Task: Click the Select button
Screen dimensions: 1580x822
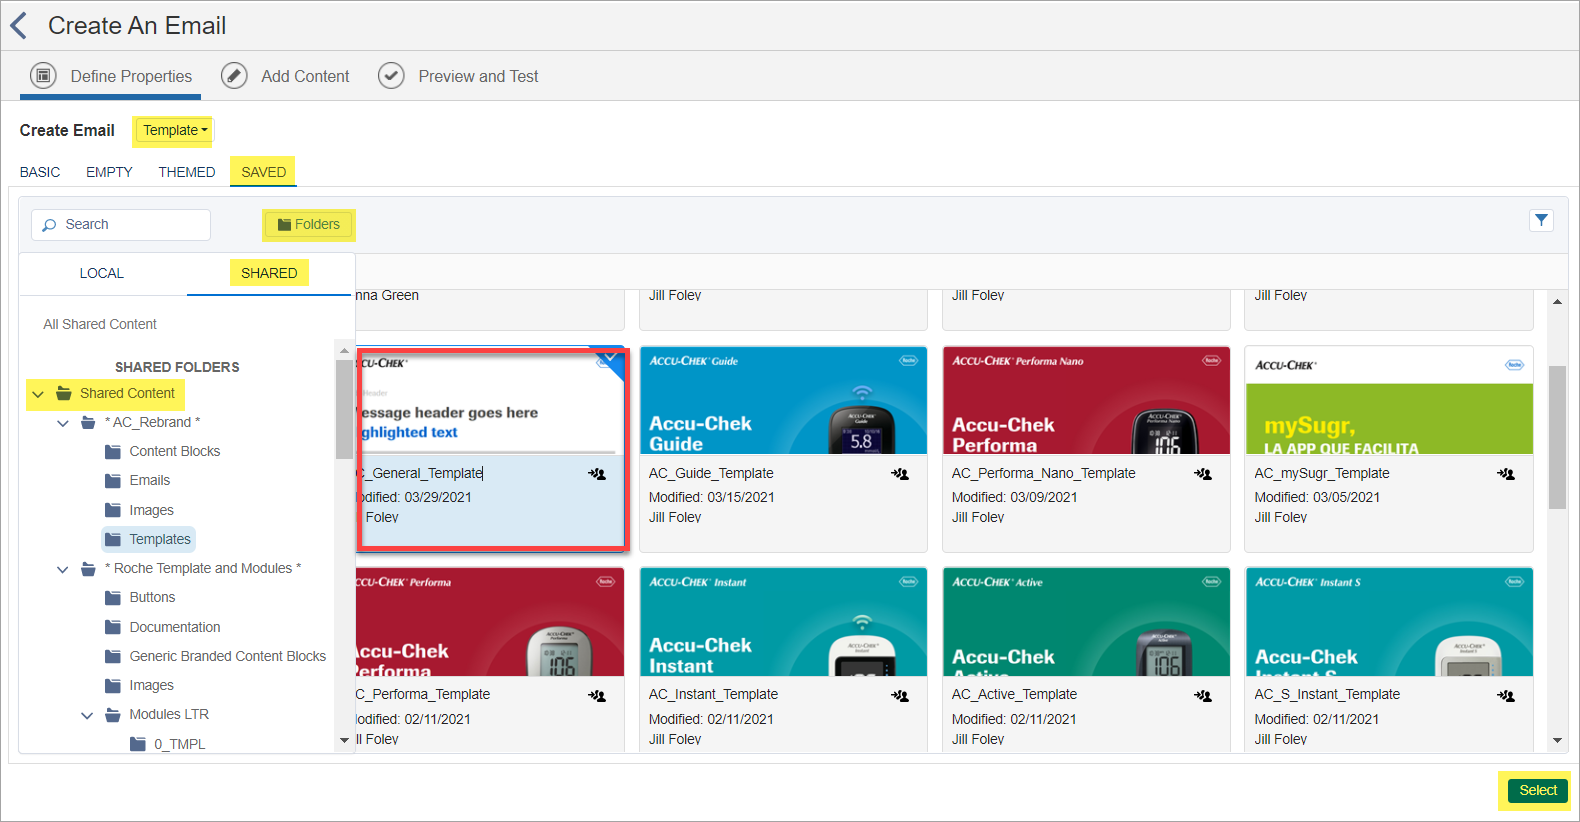Action: (x=1537, y=790)
